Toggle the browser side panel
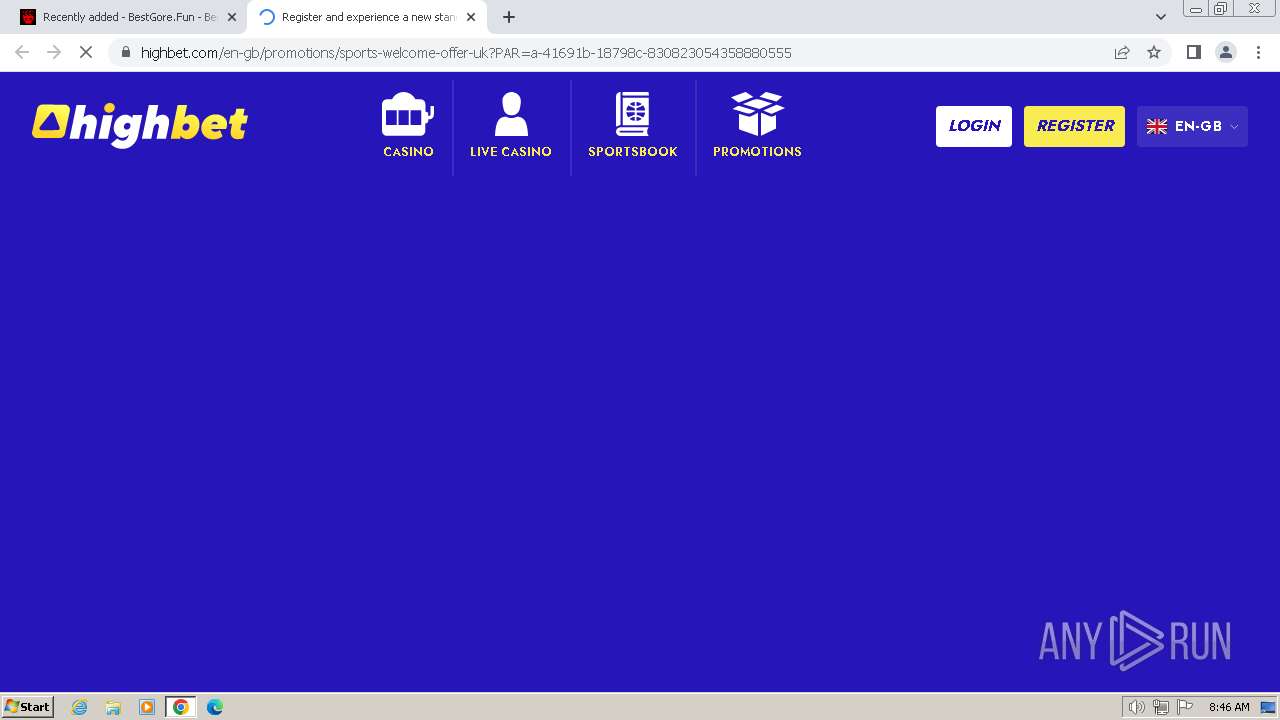Screen dimensions: 1280x720 (x=1193, y=52)
